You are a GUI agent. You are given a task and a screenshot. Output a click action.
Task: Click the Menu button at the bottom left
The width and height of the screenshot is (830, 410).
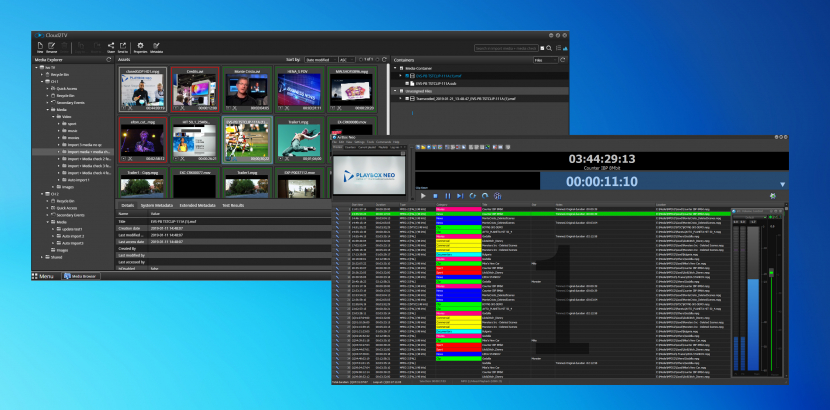[x=43, y=276]
